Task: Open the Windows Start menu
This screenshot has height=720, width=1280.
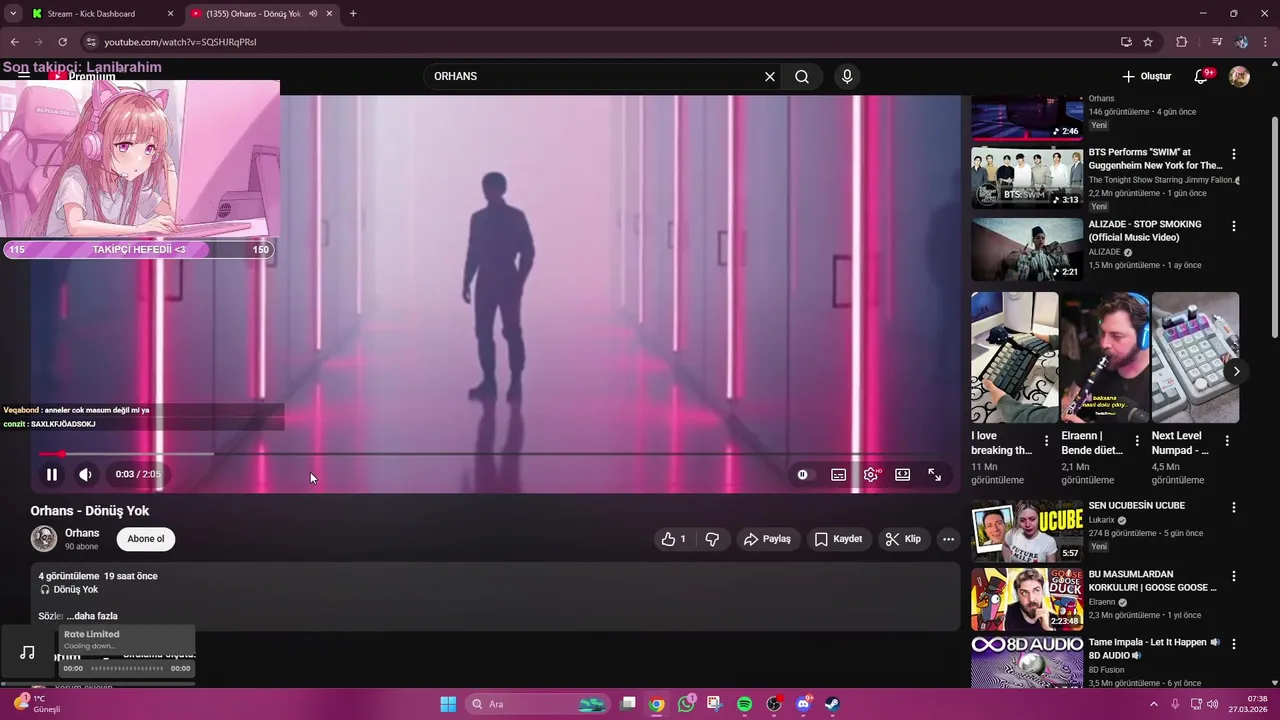Action: point(448,704)
